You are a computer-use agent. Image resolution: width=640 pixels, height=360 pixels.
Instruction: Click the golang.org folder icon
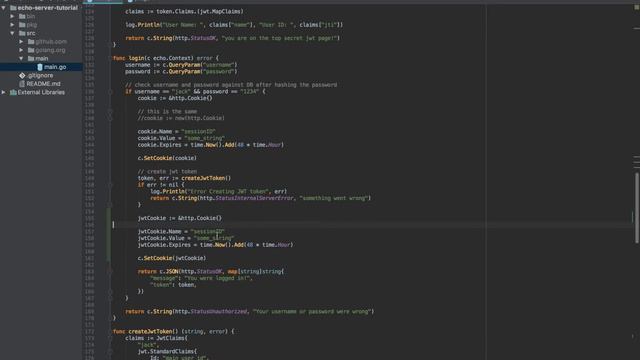(31, 50)
